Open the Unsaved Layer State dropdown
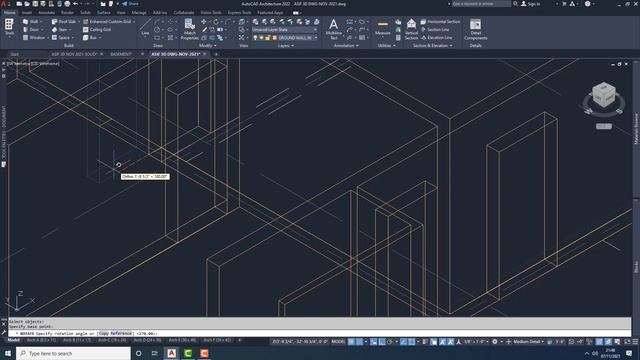 284,30
